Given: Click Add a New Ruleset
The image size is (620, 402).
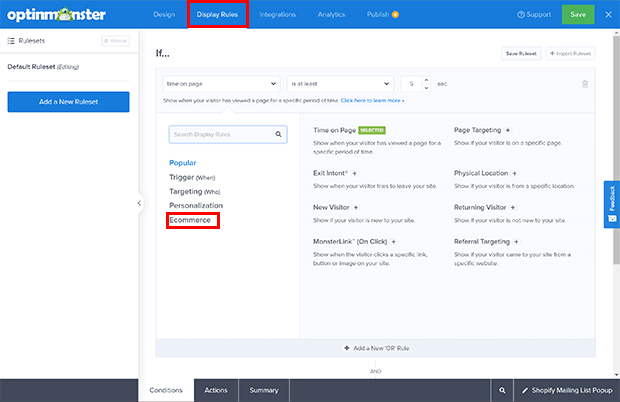Looking at the screenshot, I should [x=68, y=102].
